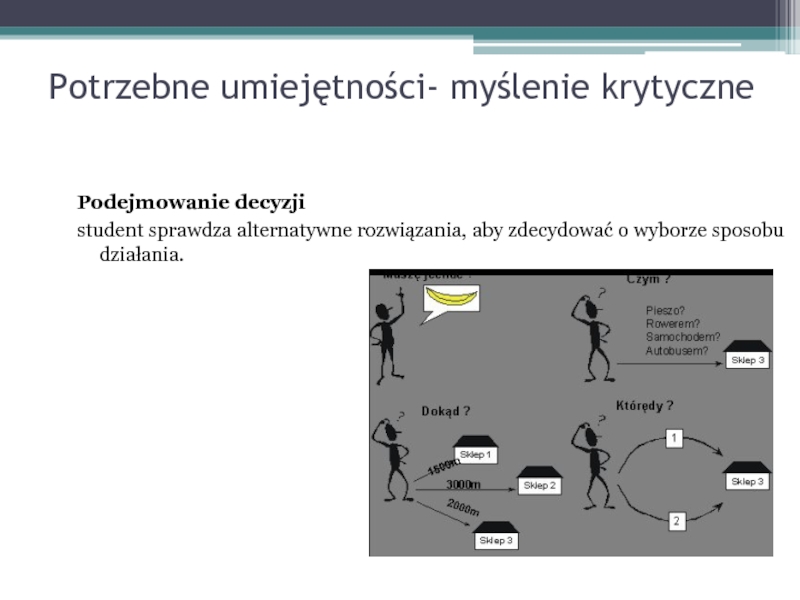Click the Sklep 3 shop under the transport options
This screenshot has width=800, height=600.
pyautogui.click(x=747, y=354)
